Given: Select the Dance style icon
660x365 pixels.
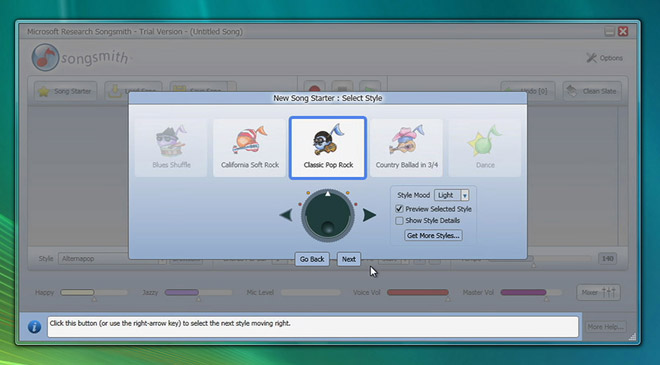Looking at the screenshot, I should 485,148.
